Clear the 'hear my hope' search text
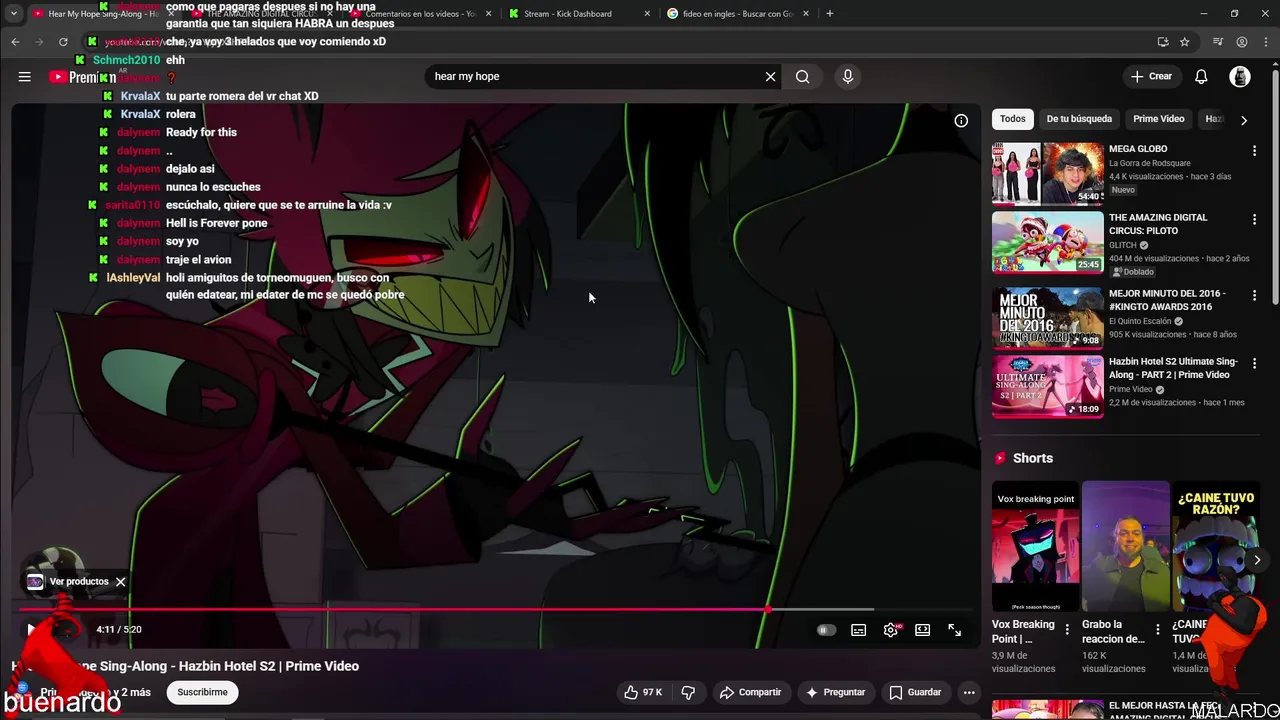Viewport: 1280px width, 720px height. (770, 77)
